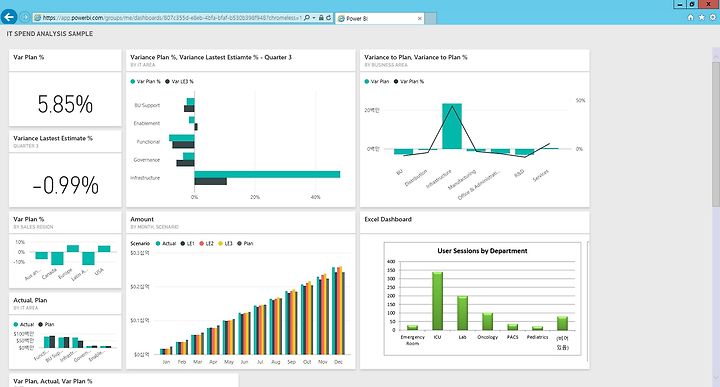Click the Actual legend item in Amount chart
Image resolution: width=720 pixels, height=387 pixels.
166,243
